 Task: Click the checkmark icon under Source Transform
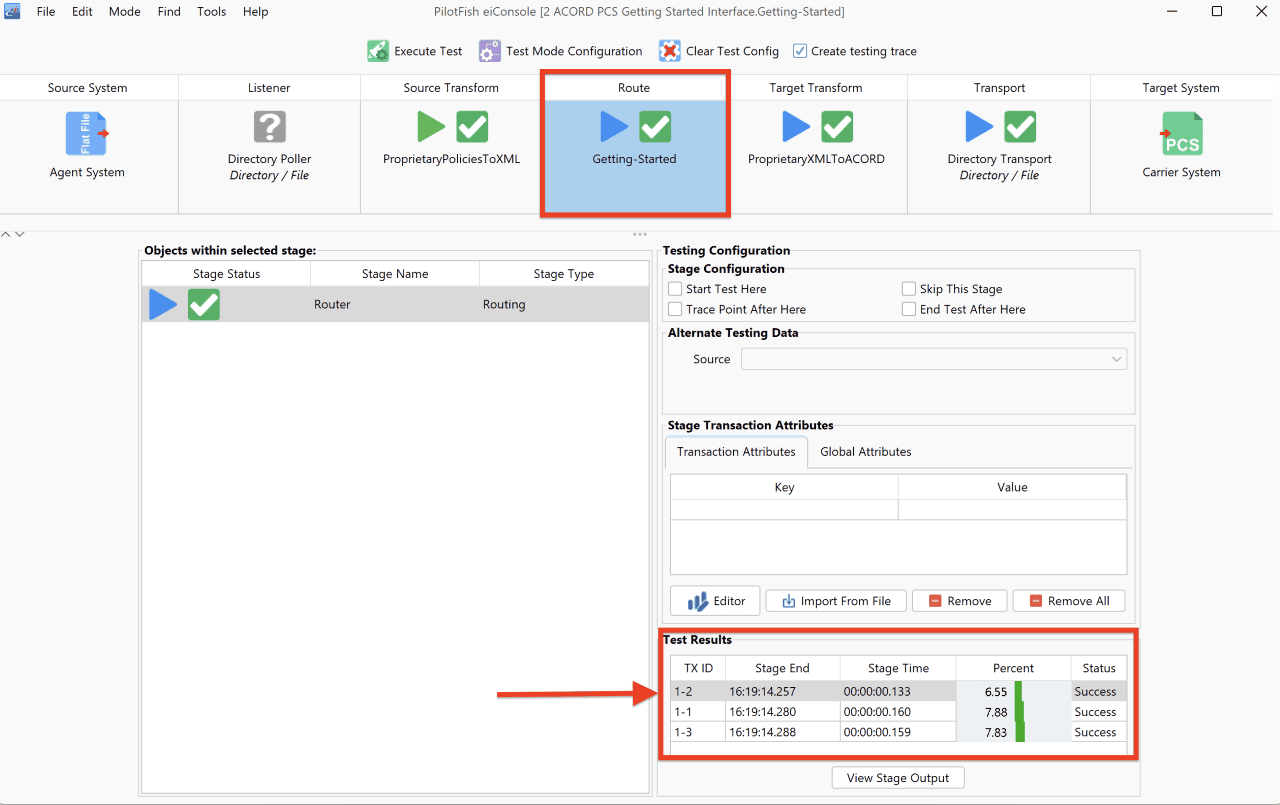pyautogui.click(x=472, y=127)
